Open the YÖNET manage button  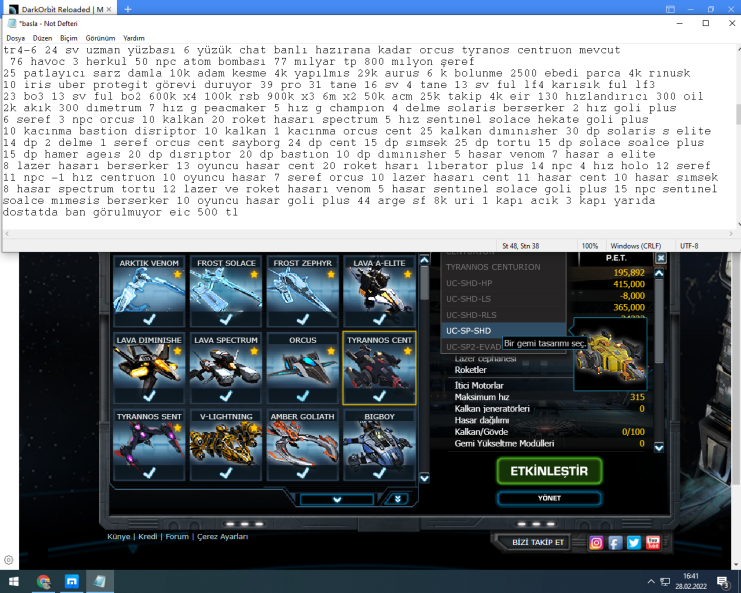[x=549, y=498]
